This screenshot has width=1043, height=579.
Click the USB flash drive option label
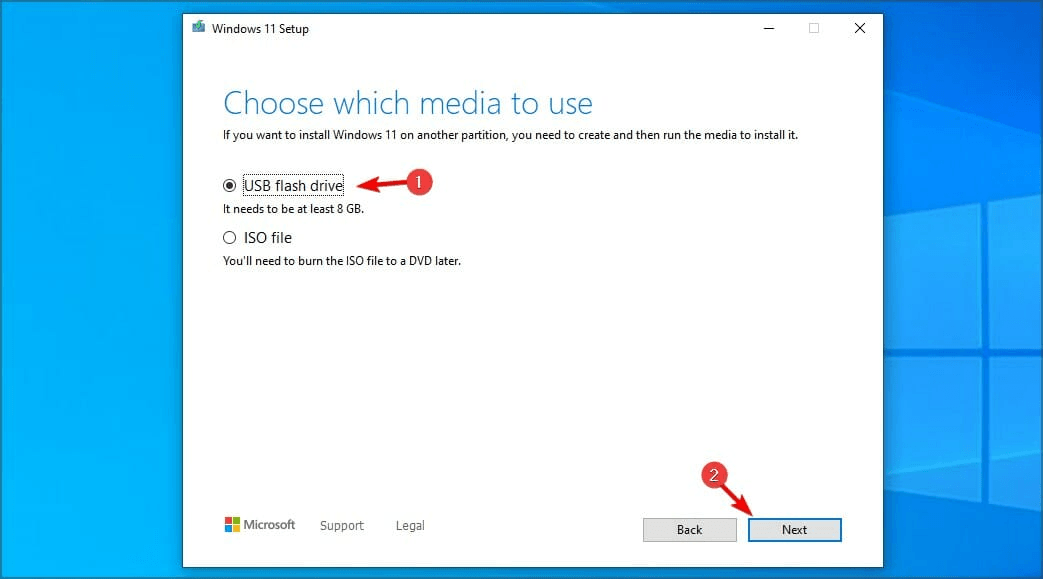tap(293, 186)
